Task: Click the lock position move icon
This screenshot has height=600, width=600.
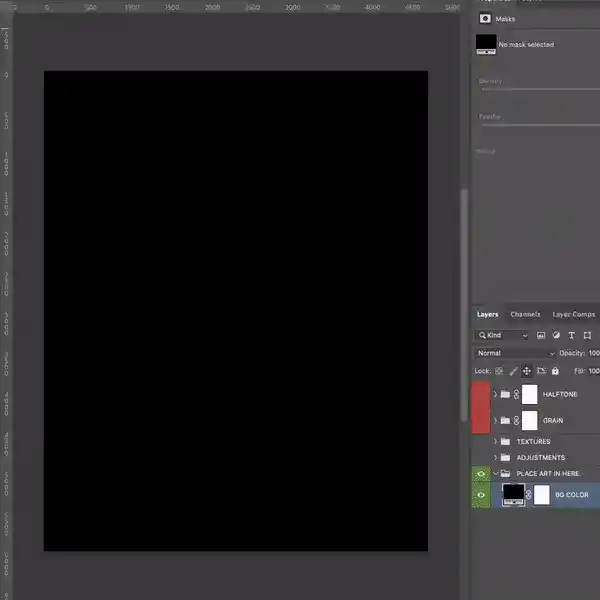Action: 526,371
